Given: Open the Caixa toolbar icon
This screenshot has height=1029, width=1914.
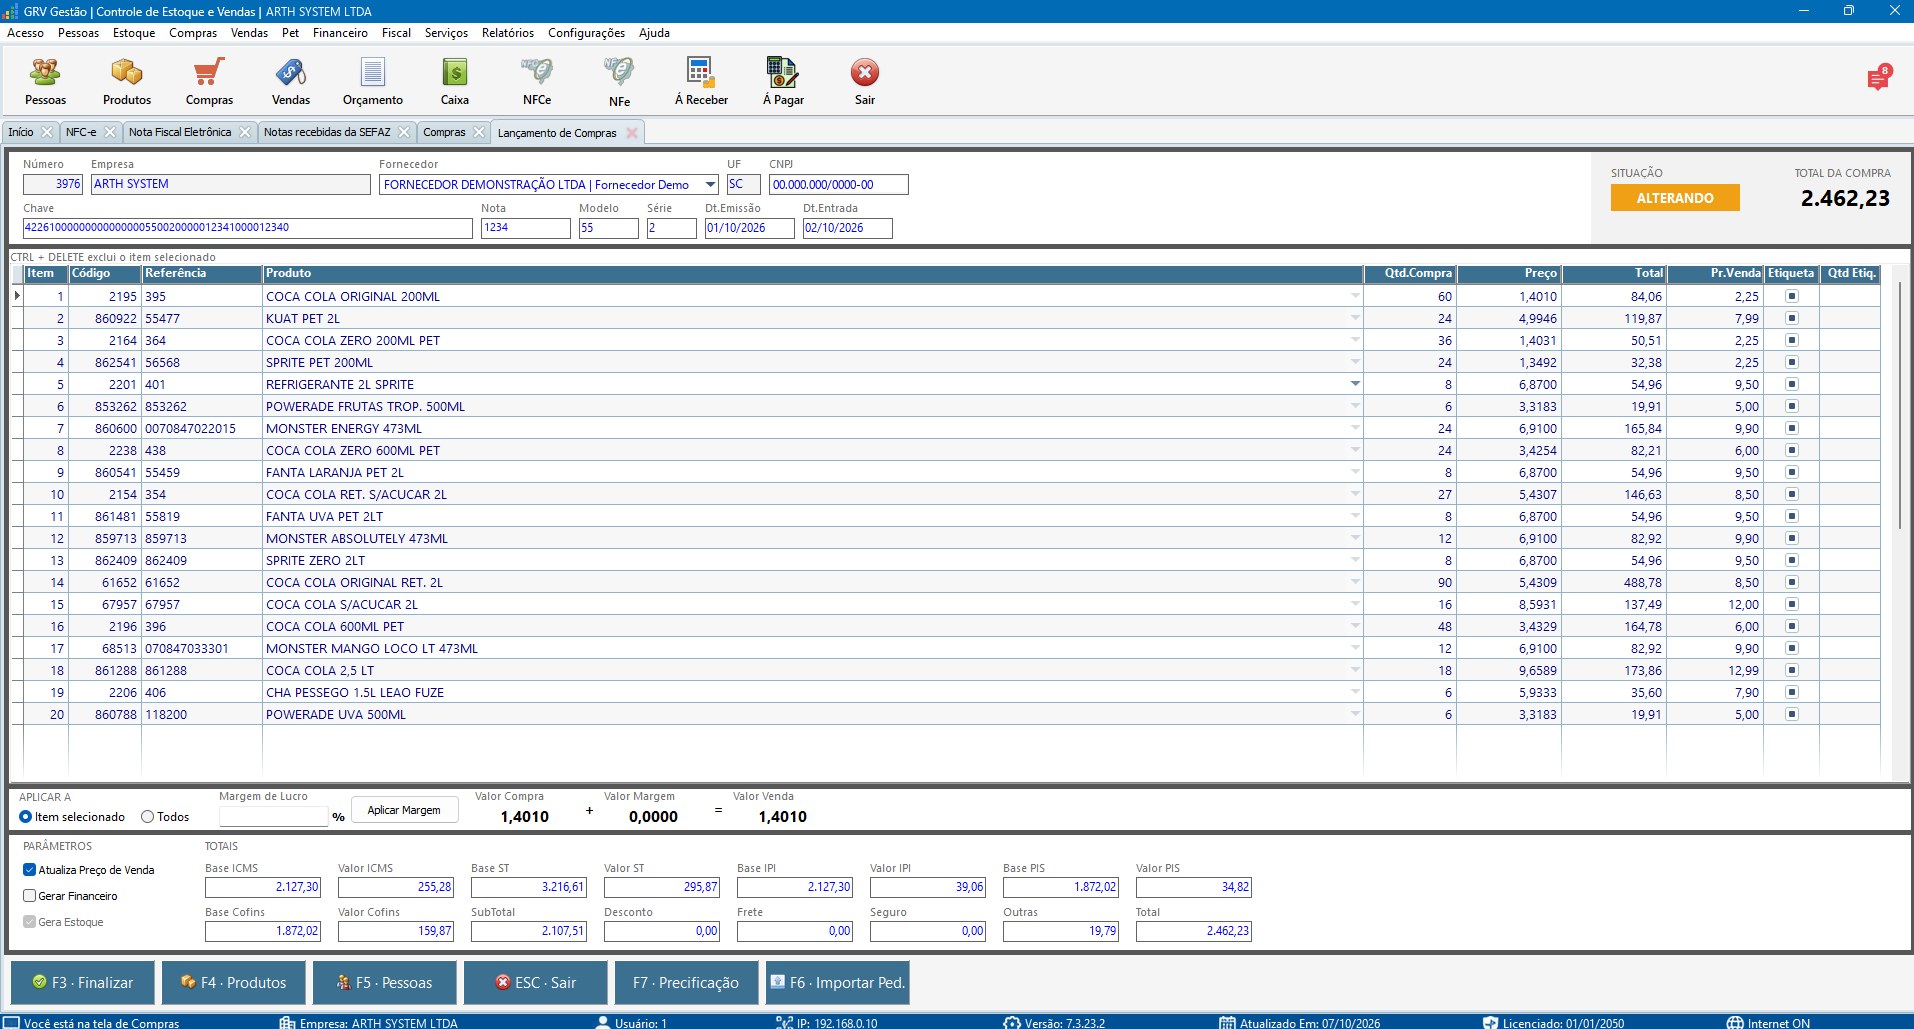Looking at the screenshot, I should click(x=455, y=81).
